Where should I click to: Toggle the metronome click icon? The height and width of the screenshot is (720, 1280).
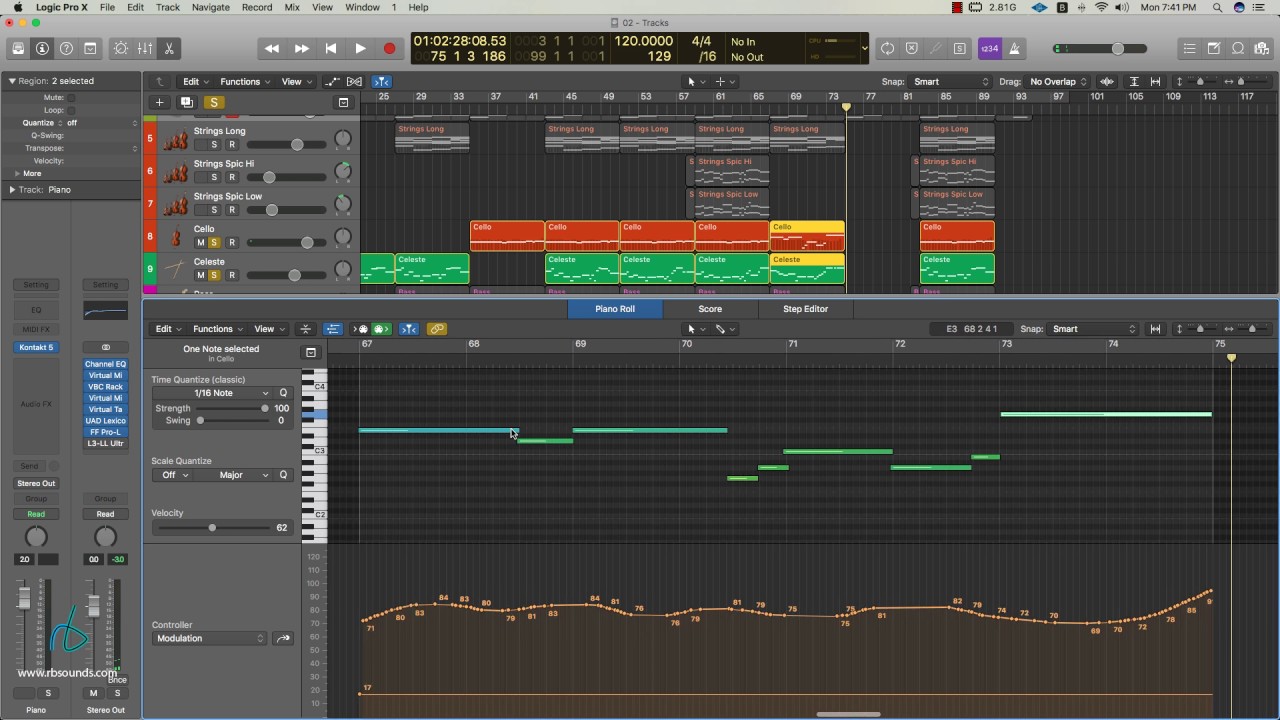[x=1014, y=48]
